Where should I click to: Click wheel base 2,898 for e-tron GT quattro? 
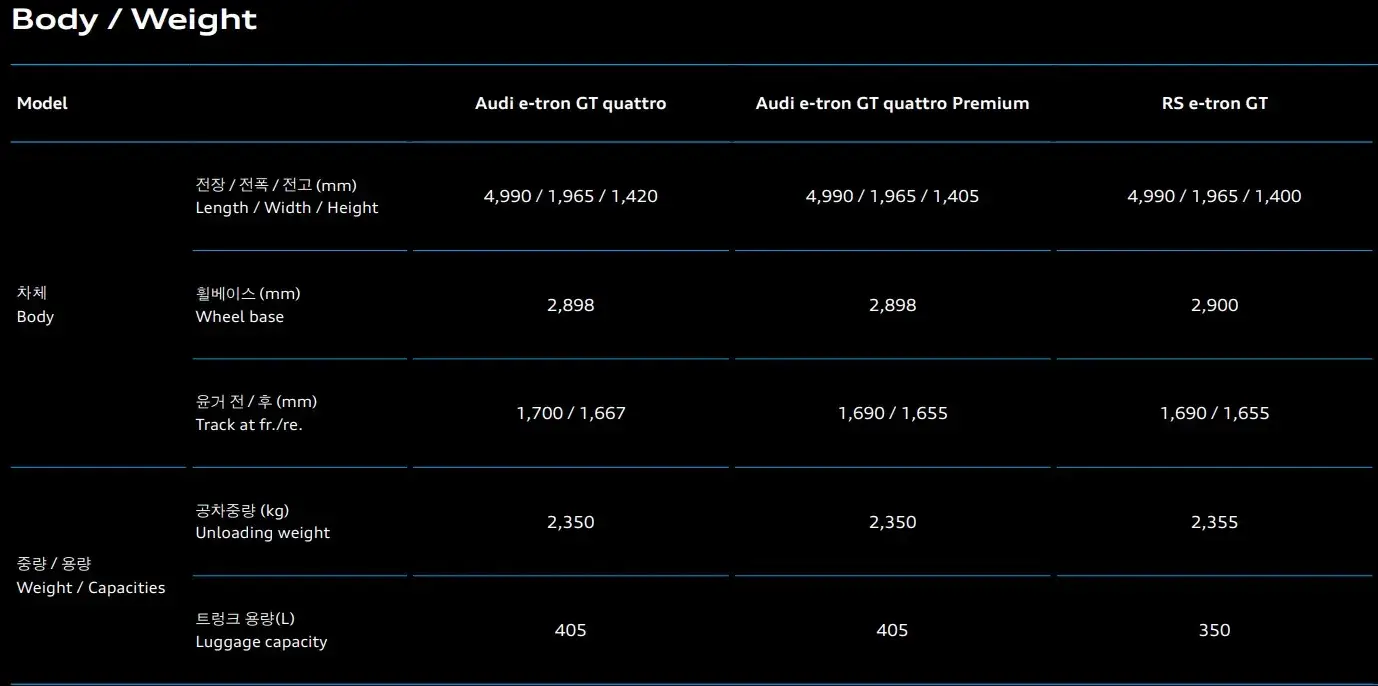coord(571,305)
